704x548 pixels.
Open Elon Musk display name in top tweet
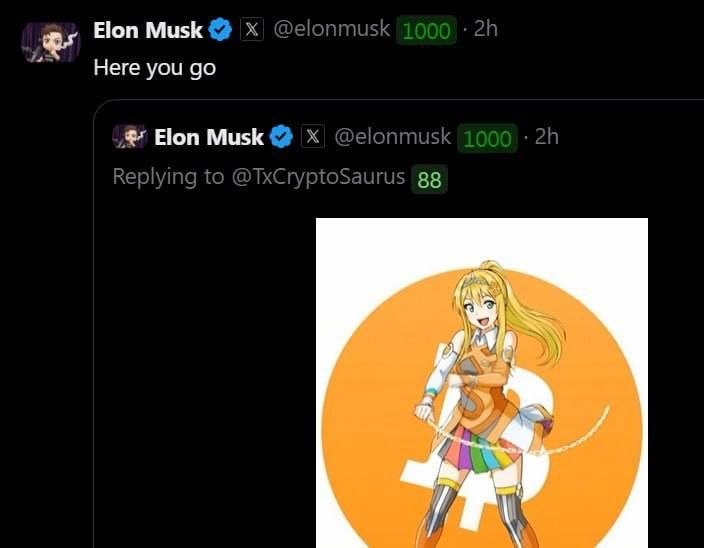148,30
